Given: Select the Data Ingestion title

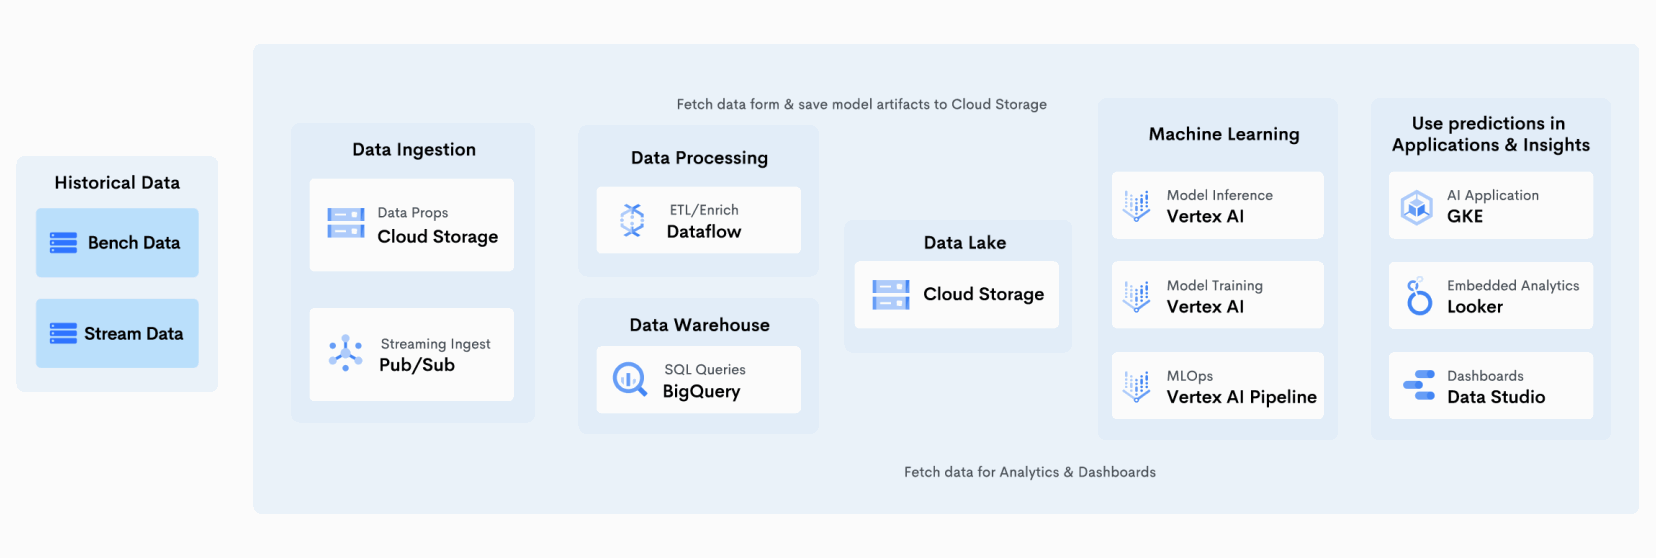Looking at the screenshot, I should pos(414,150).
